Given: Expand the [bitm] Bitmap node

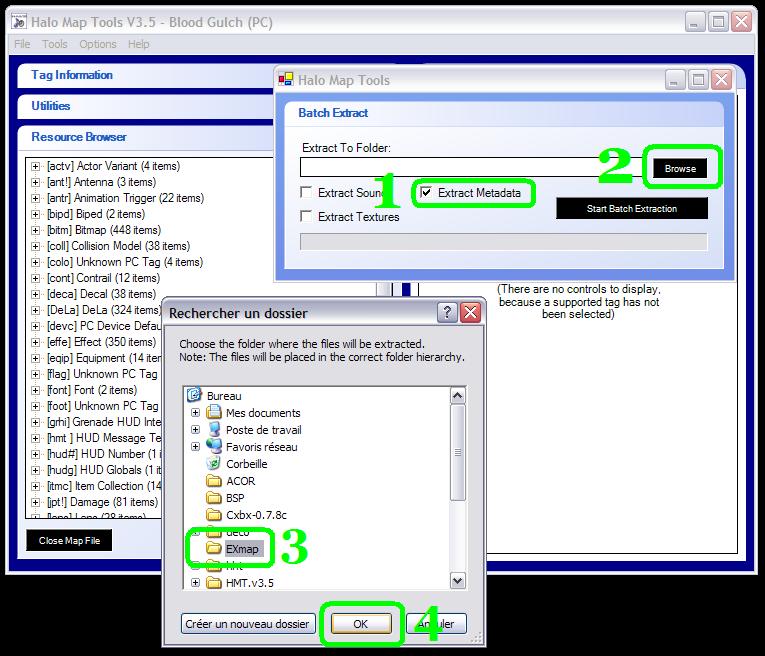Looking at the screenshot, I should click(35, 230).
